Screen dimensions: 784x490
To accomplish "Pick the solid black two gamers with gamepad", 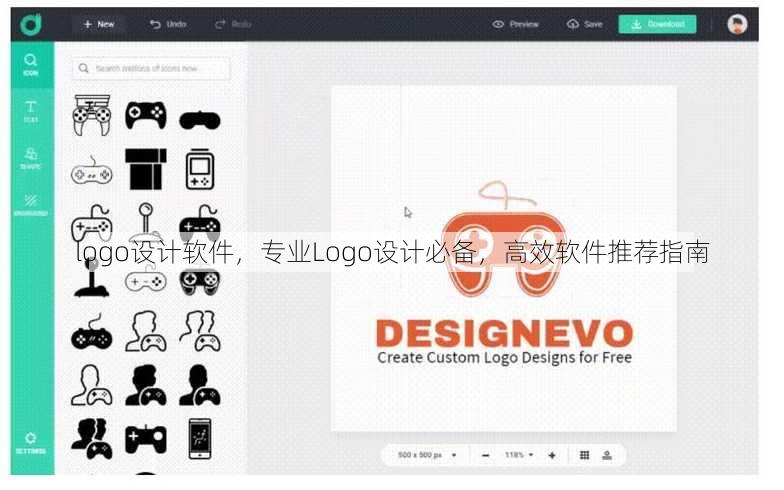I will (92, 438).
